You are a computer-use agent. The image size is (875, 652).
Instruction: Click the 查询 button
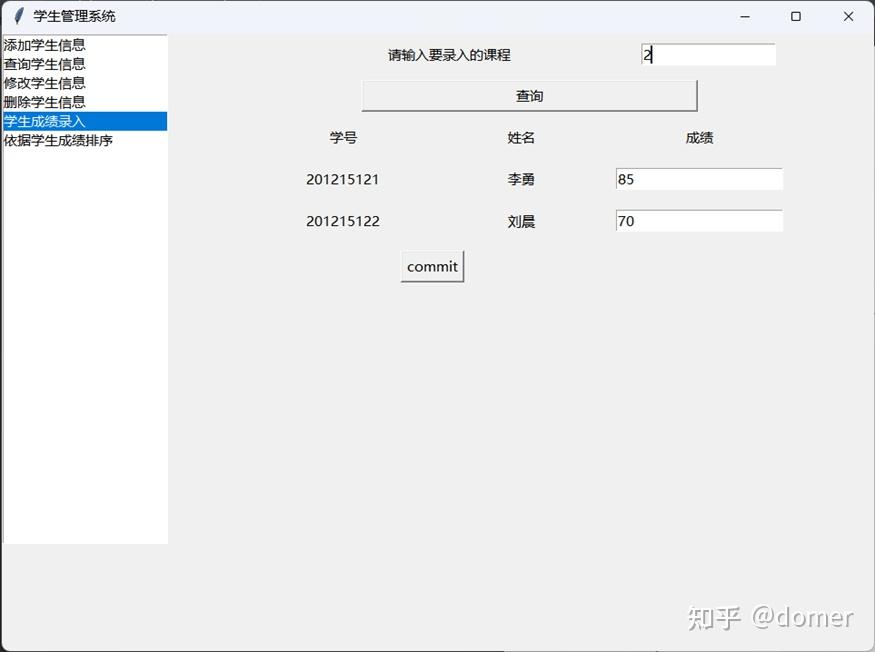click(530, 96)
